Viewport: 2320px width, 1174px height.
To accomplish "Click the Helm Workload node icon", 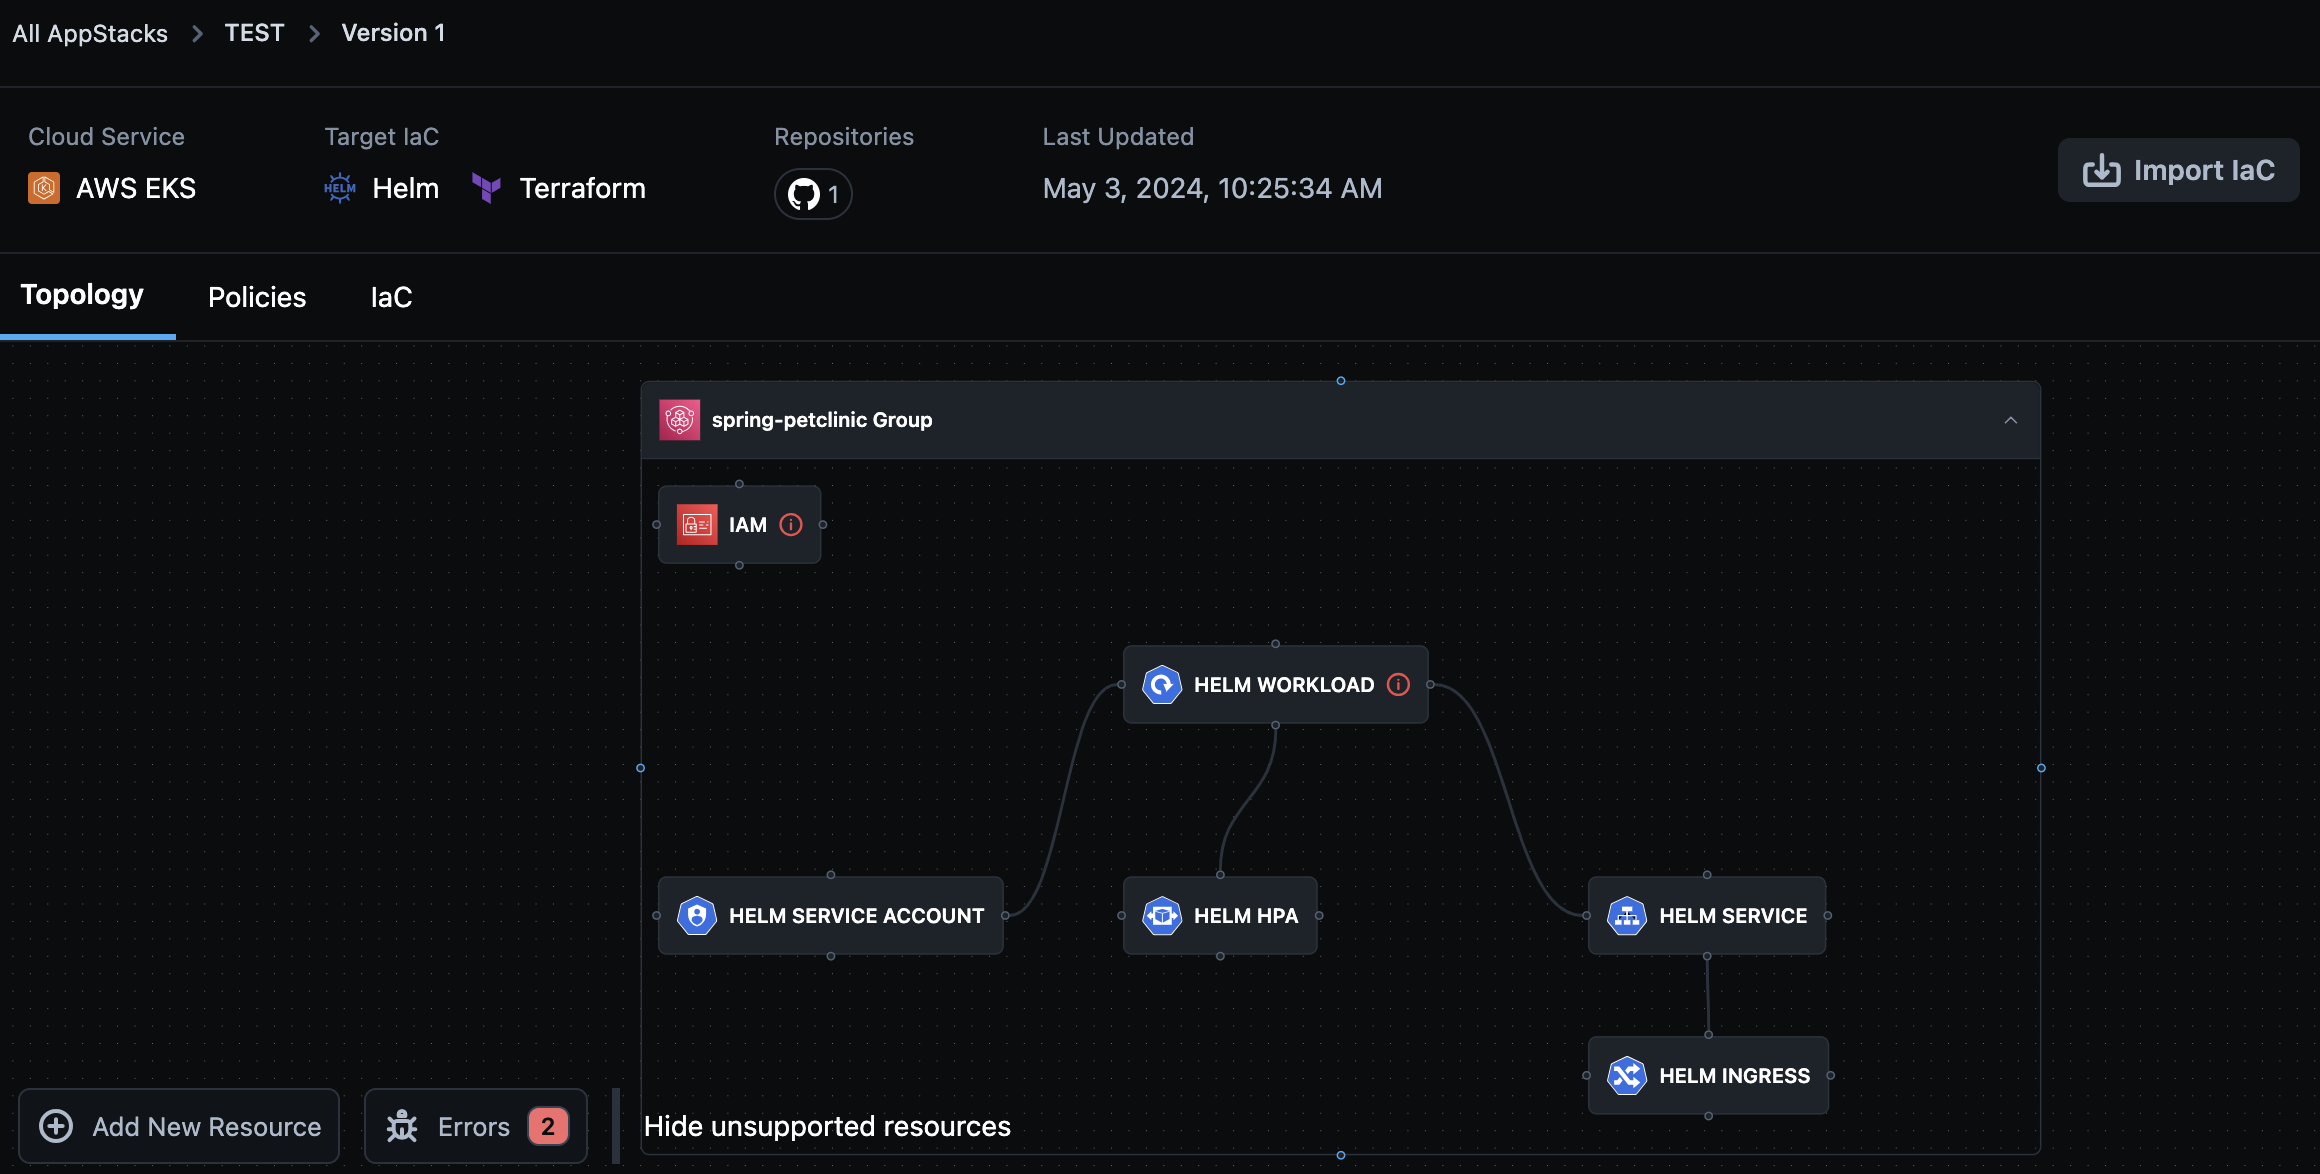I will tap(1161, 684).
